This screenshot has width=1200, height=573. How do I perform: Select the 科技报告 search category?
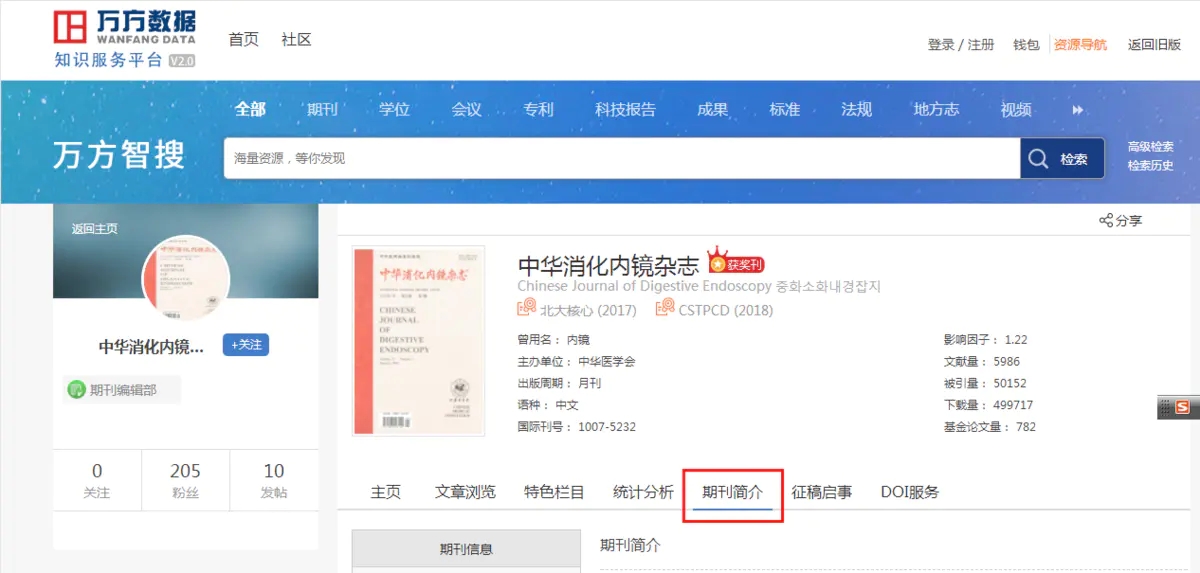coord(626,109)
